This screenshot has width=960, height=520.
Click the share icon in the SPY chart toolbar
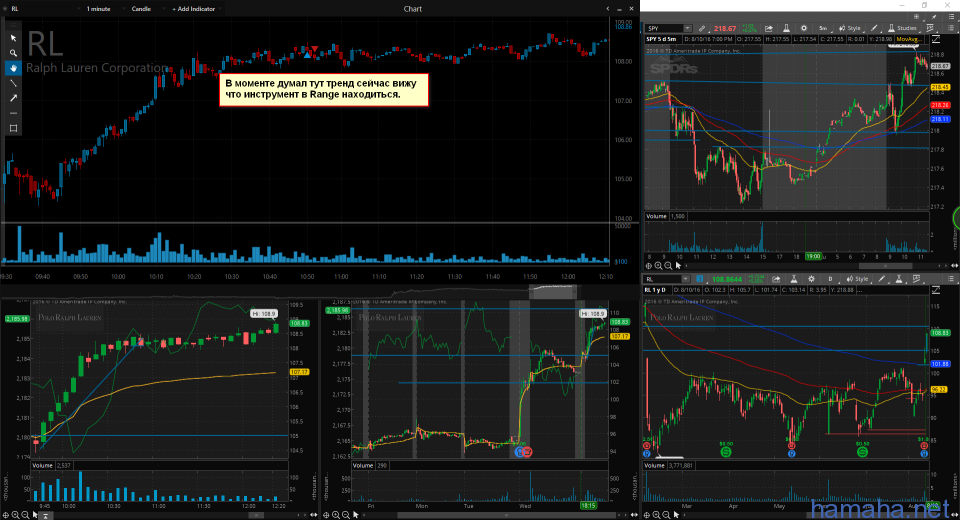click(x=768, y=28)
